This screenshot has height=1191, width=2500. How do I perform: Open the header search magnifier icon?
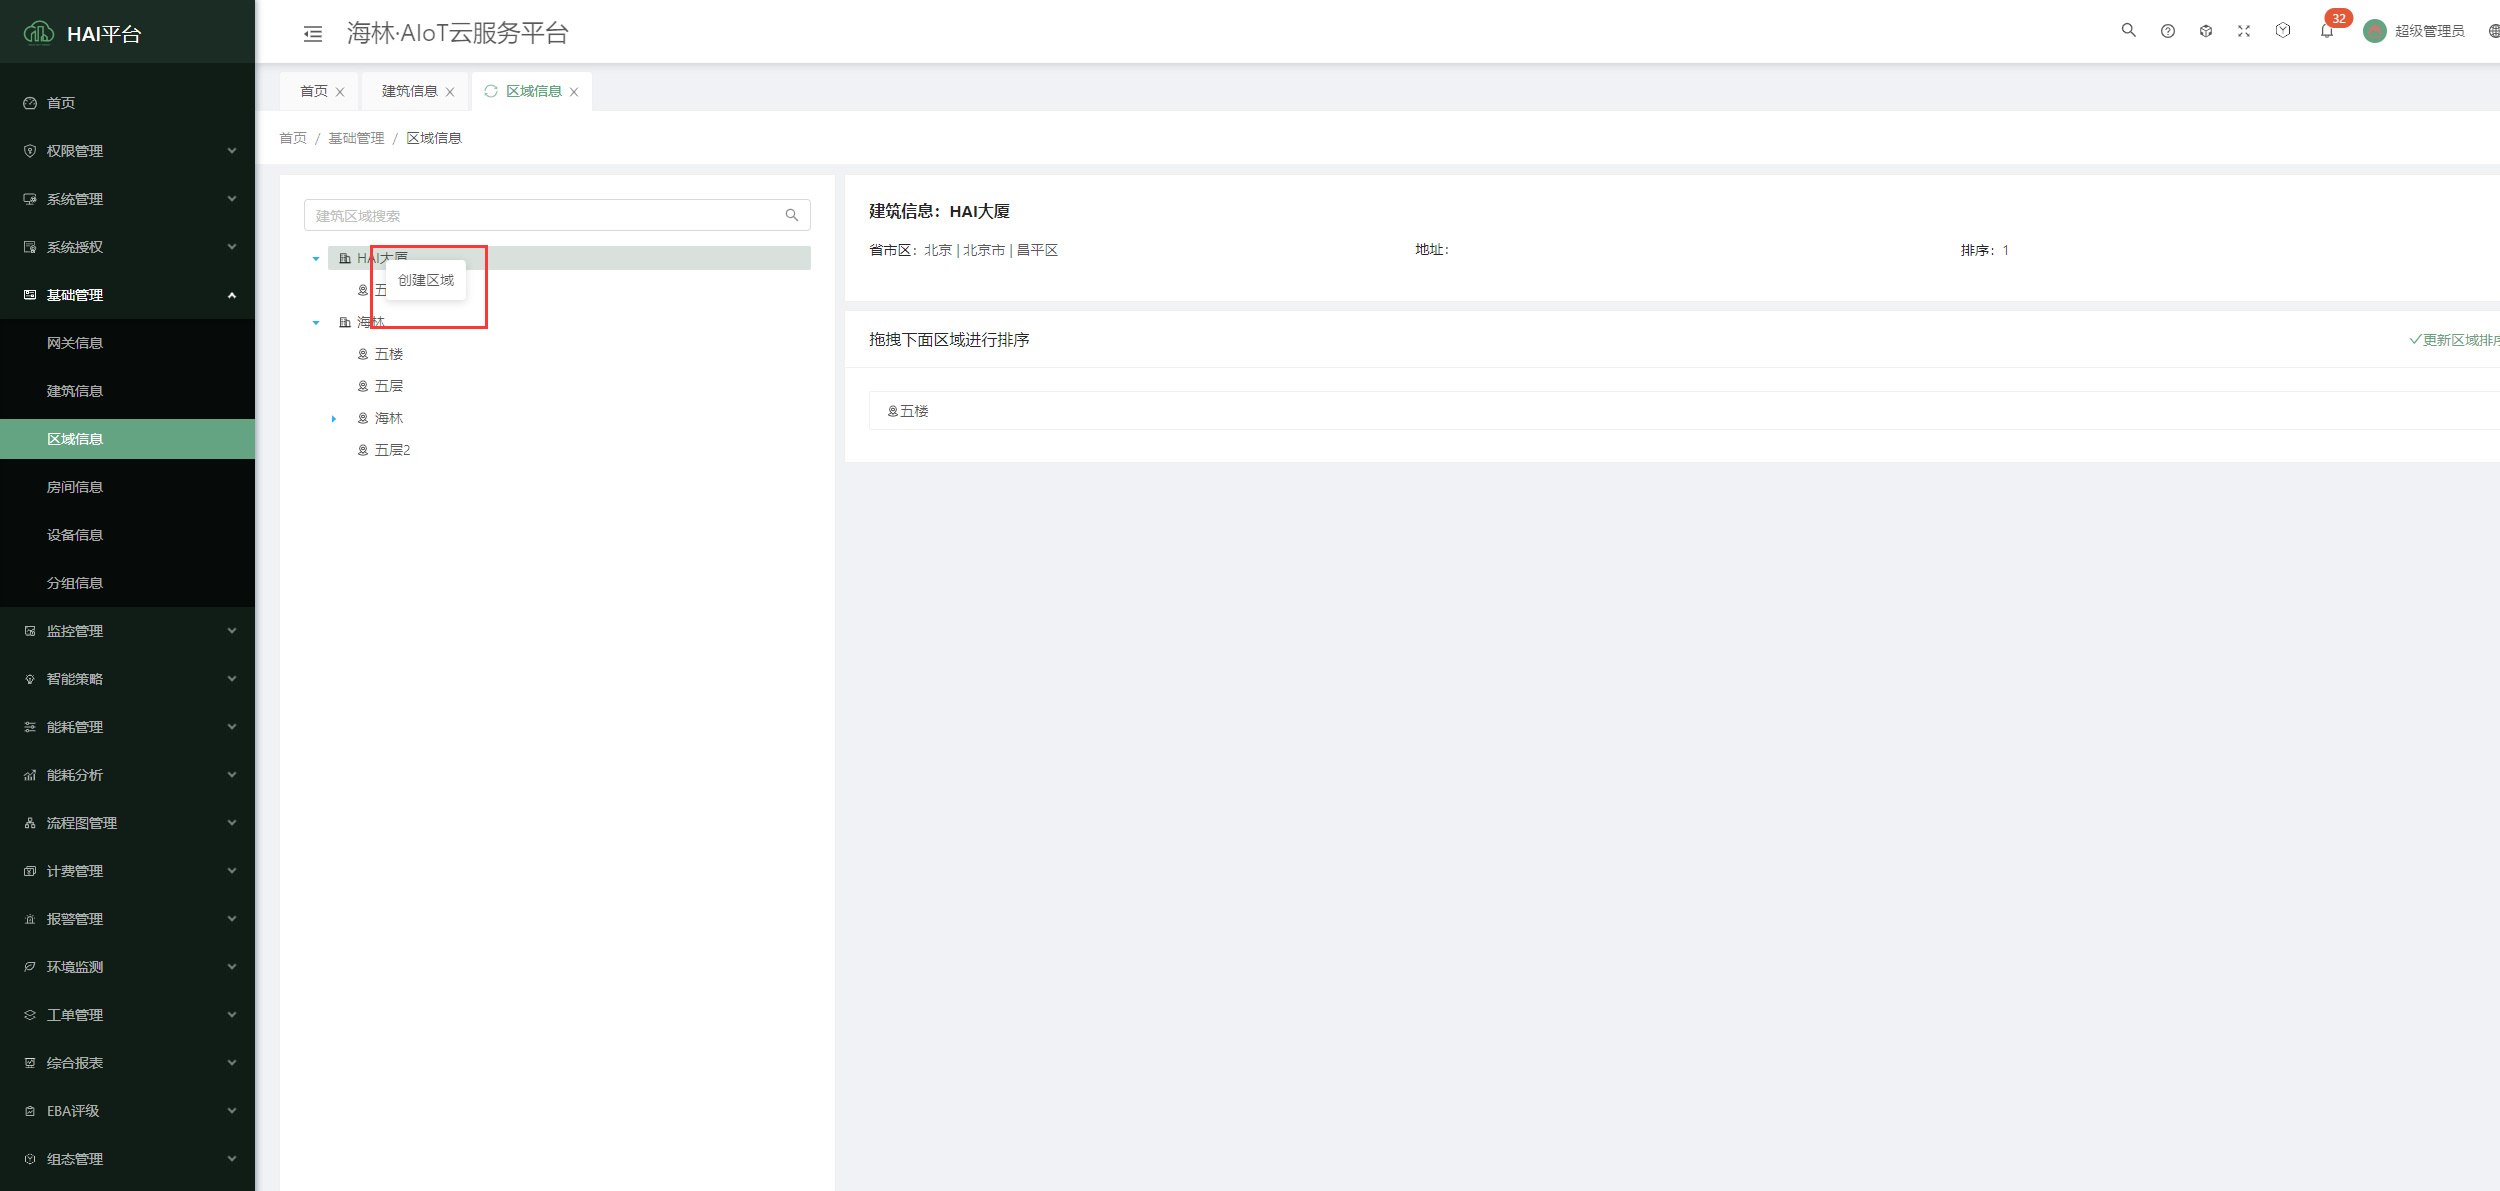[x=2128, y=31]
